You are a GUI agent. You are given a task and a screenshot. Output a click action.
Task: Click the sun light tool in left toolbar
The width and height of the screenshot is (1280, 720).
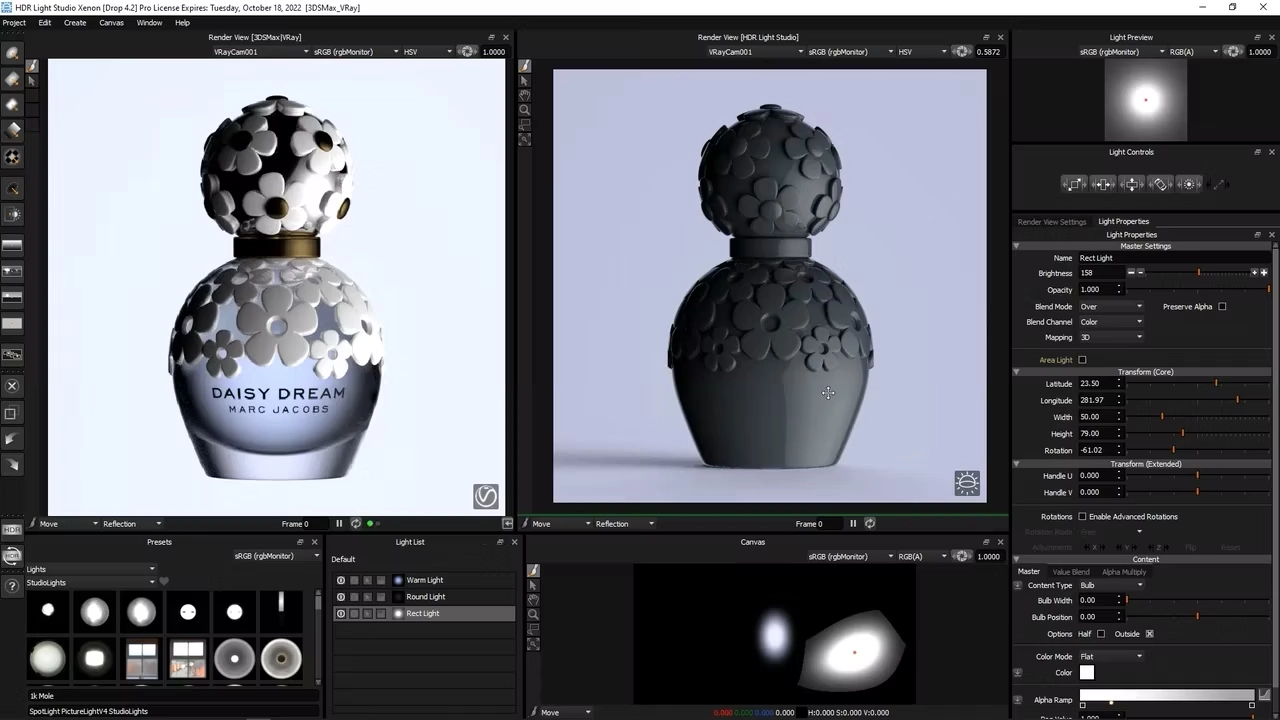tap(12, 214)
